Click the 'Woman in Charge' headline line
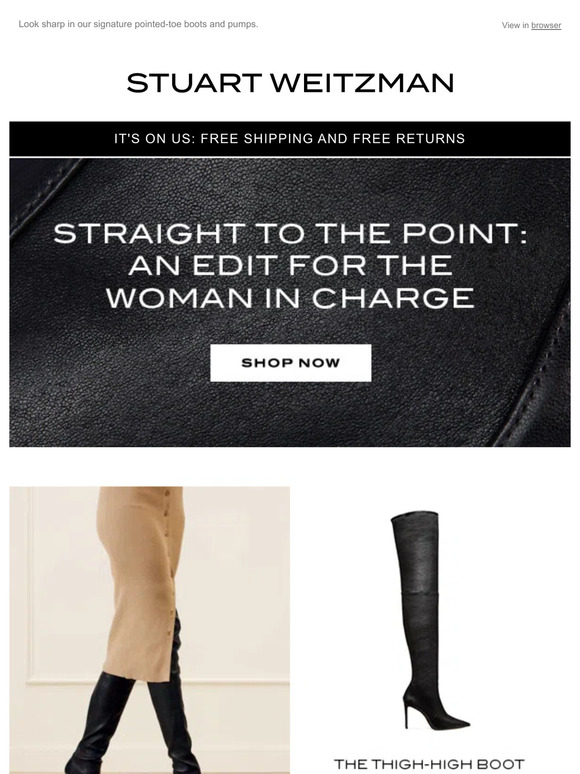Screen dimensions: 580x774 click(x=290, y=298)
